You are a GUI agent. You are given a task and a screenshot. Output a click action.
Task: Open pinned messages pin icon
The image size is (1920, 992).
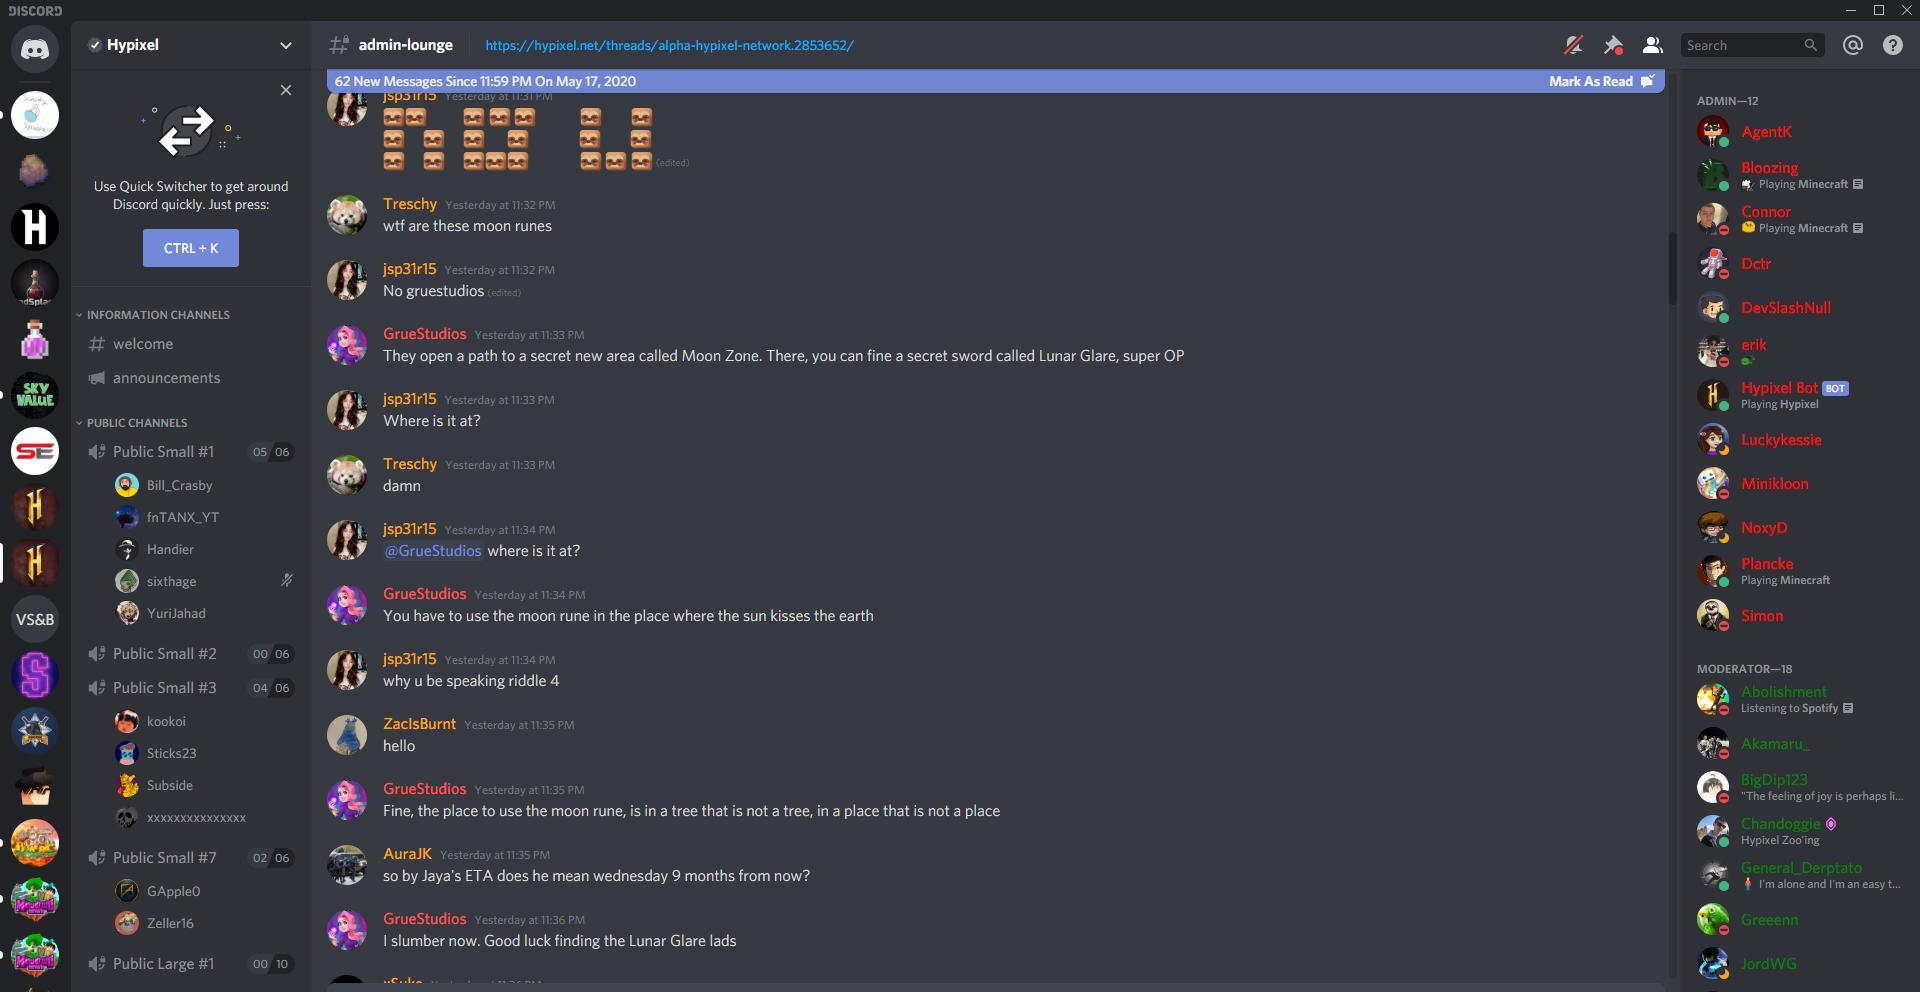pos(1613,45)
